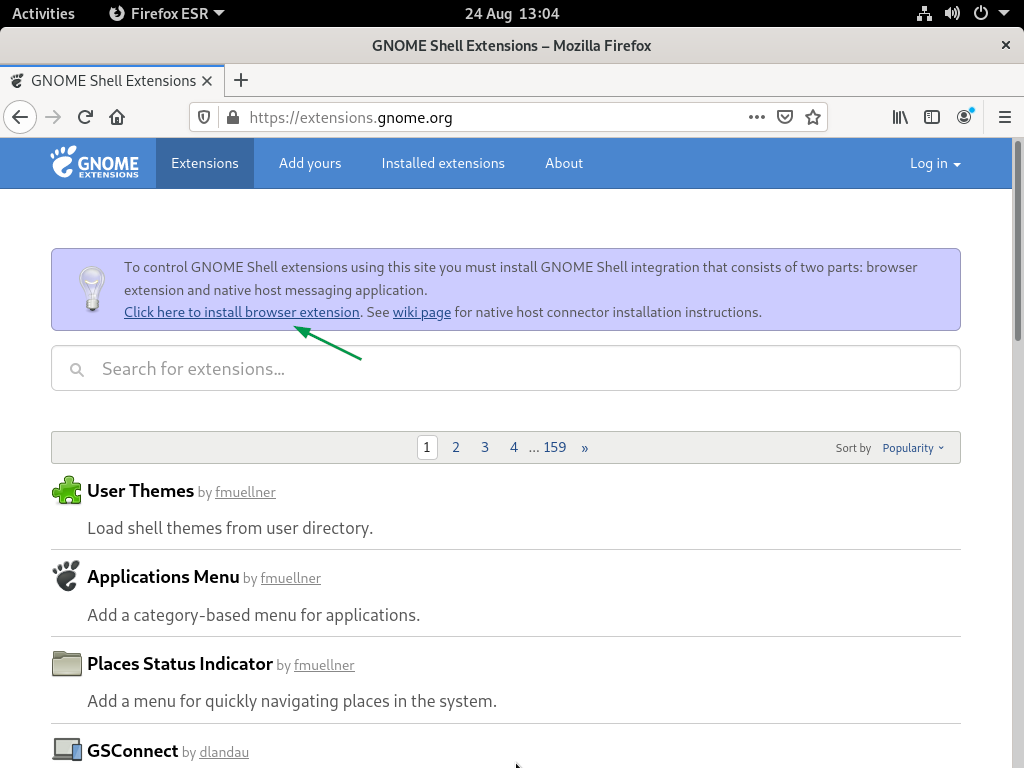Screen dimensions: 1024x768
Task: Close the GNOME Shell Extensions tab
Action: tap(207, 81)
